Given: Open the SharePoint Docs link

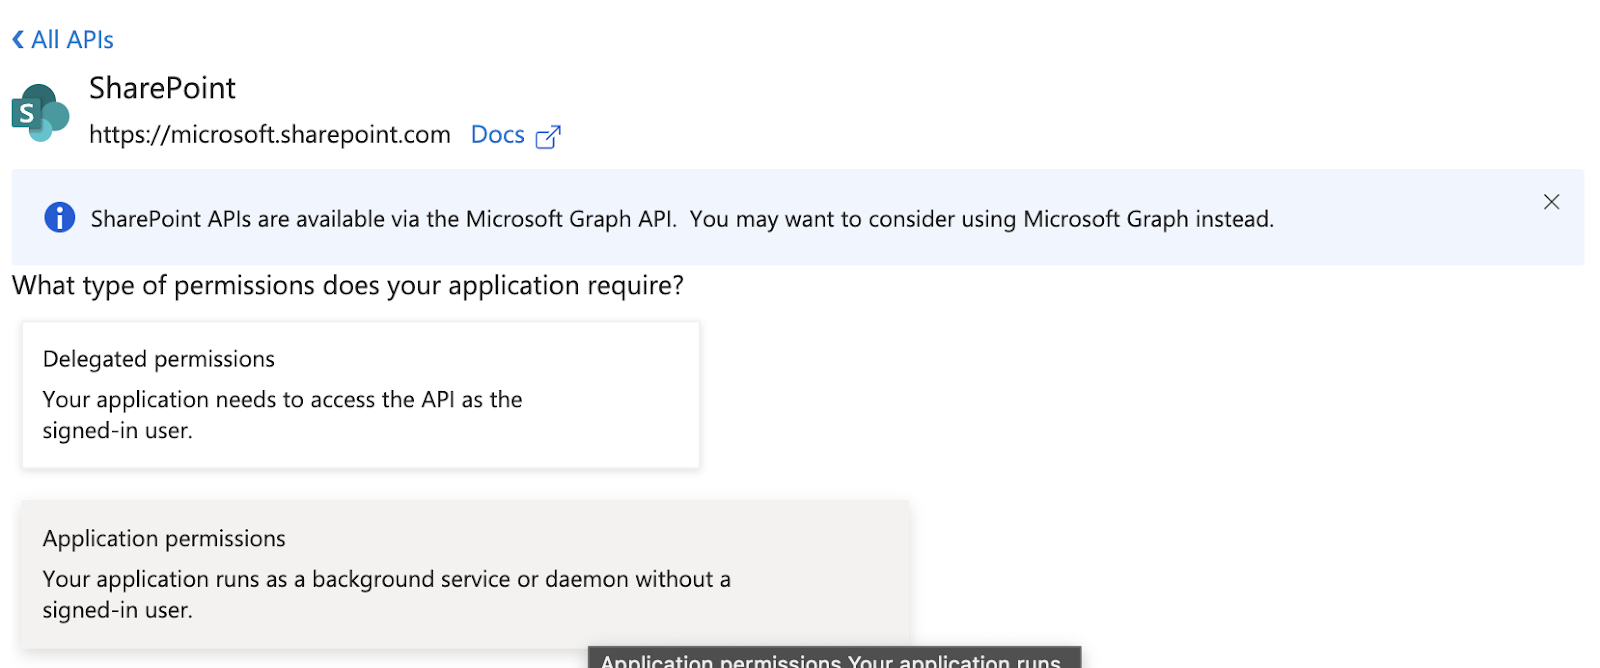Looking at the screenshot, I should click(x=497, y=135).
